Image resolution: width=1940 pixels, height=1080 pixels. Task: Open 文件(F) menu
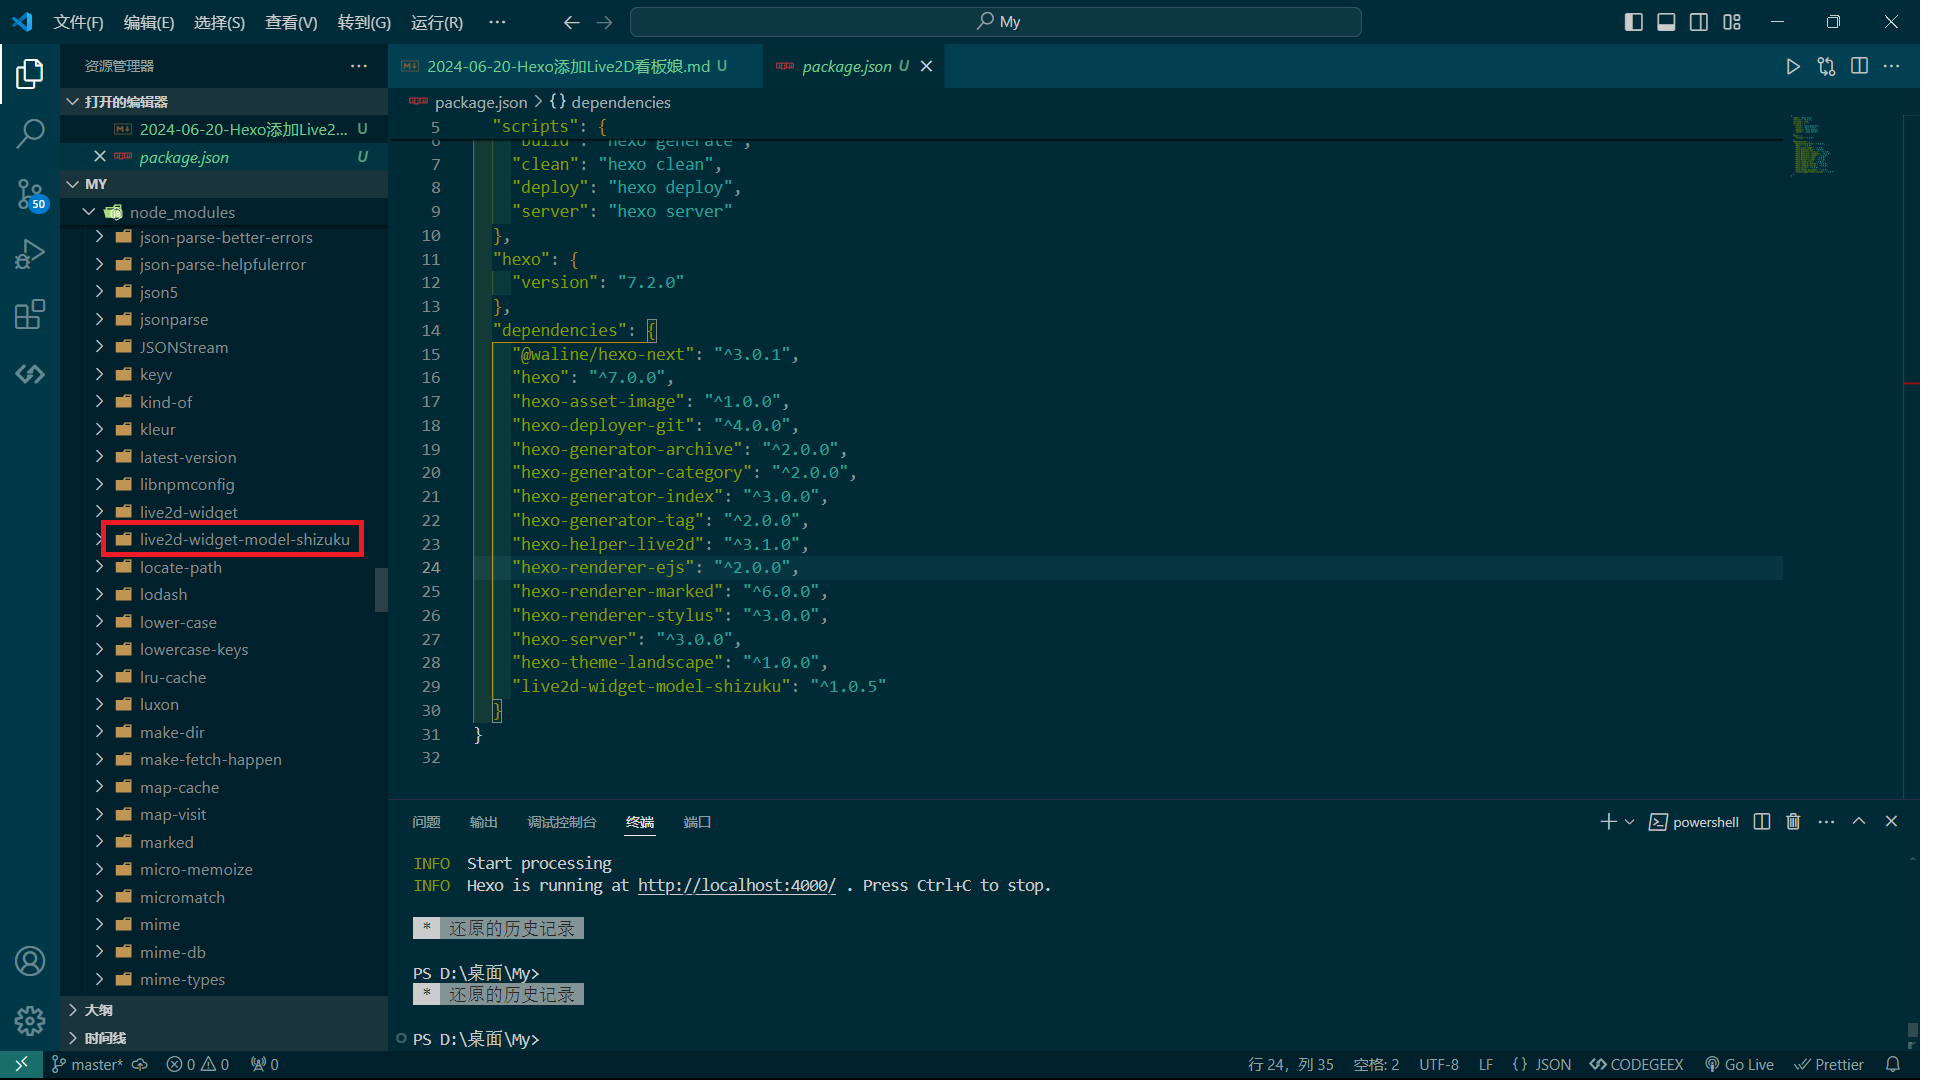click(x=78, y=22)
